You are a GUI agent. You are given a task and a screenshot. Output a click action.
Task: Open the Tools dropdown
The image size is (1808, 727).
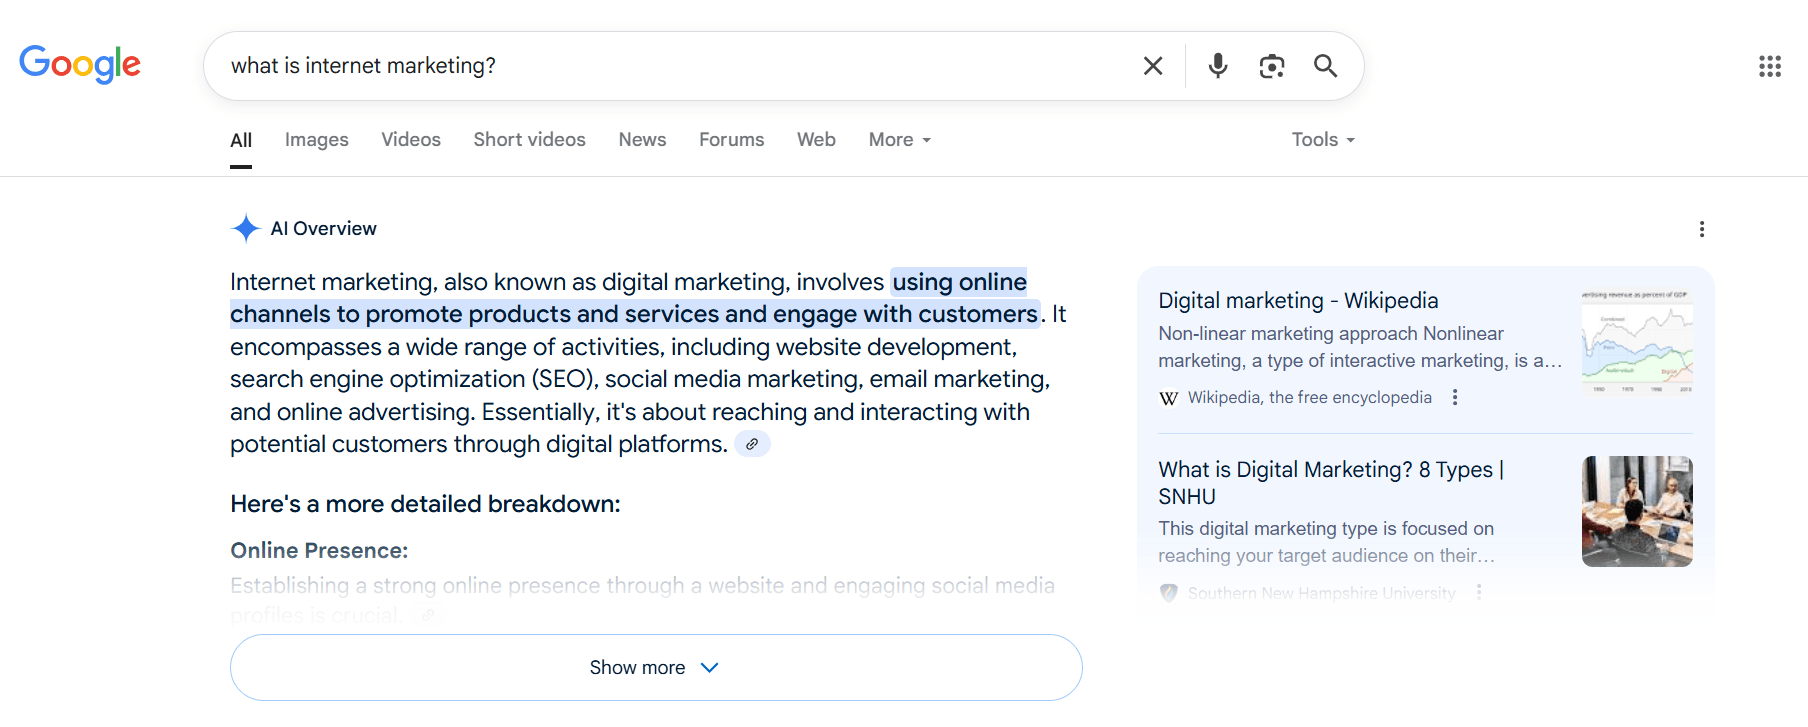click(x=1323, y=140)
